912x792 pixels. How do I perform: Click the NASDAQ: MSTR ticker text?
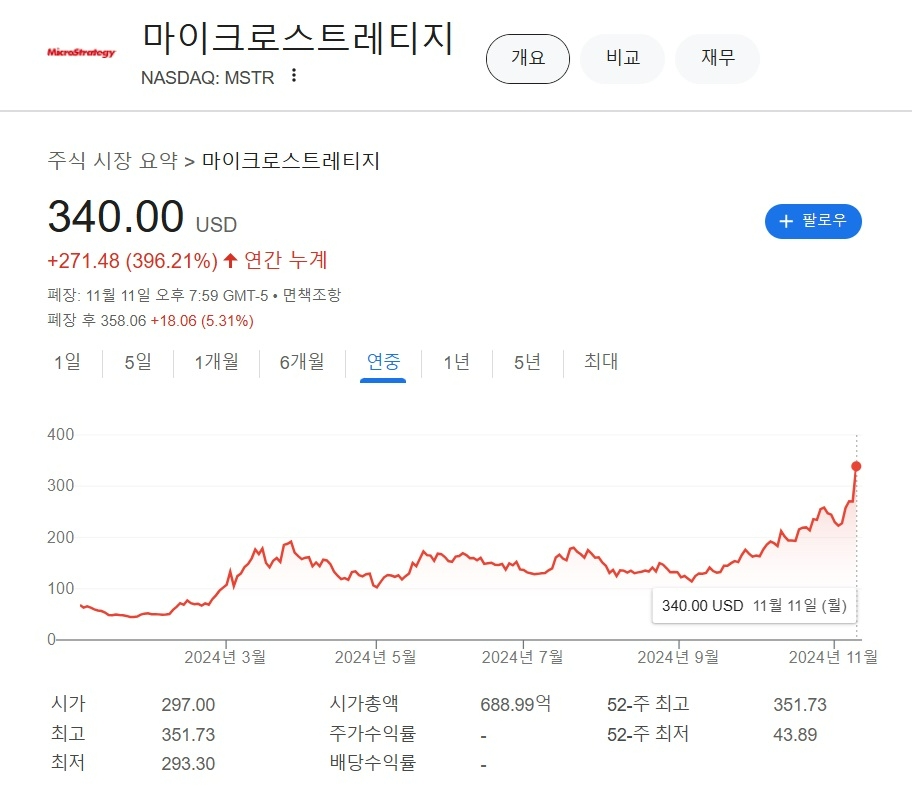pos(208,78)
